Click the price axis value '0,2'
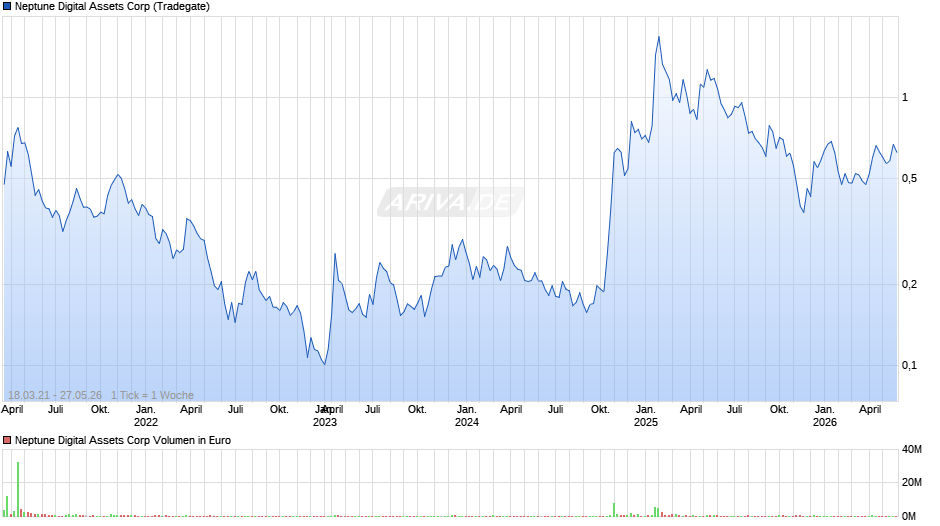940x526 pixels. click(x=909, y=284)
